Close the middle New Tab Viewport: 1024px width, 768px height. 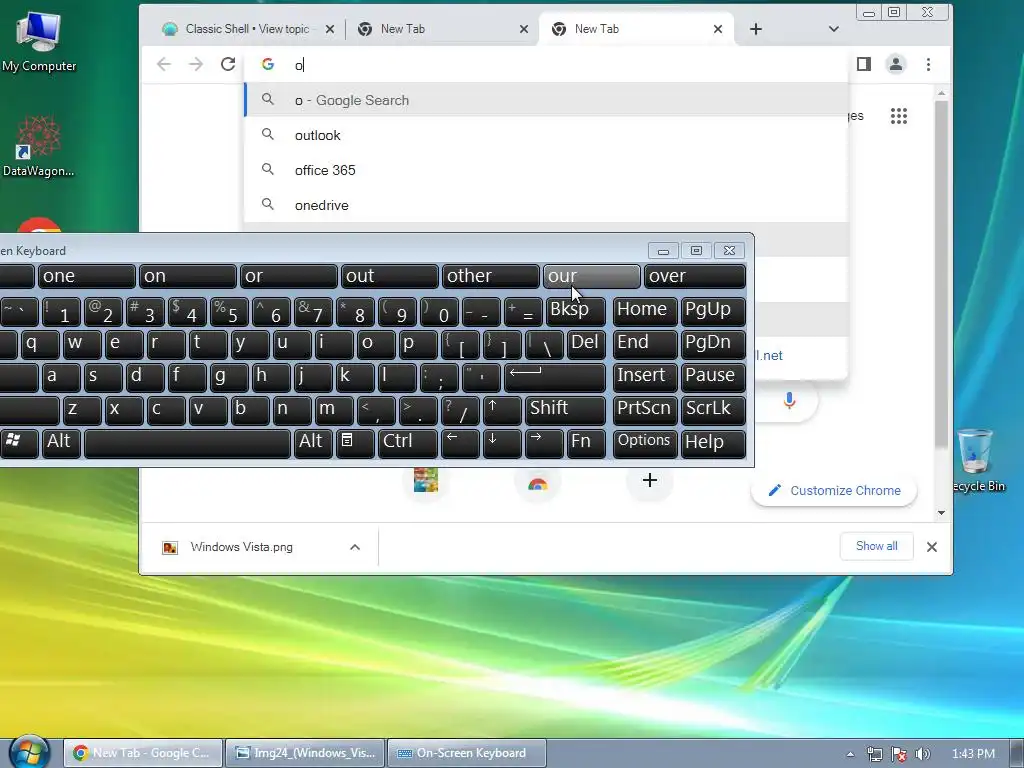click(x=524, y=29)
